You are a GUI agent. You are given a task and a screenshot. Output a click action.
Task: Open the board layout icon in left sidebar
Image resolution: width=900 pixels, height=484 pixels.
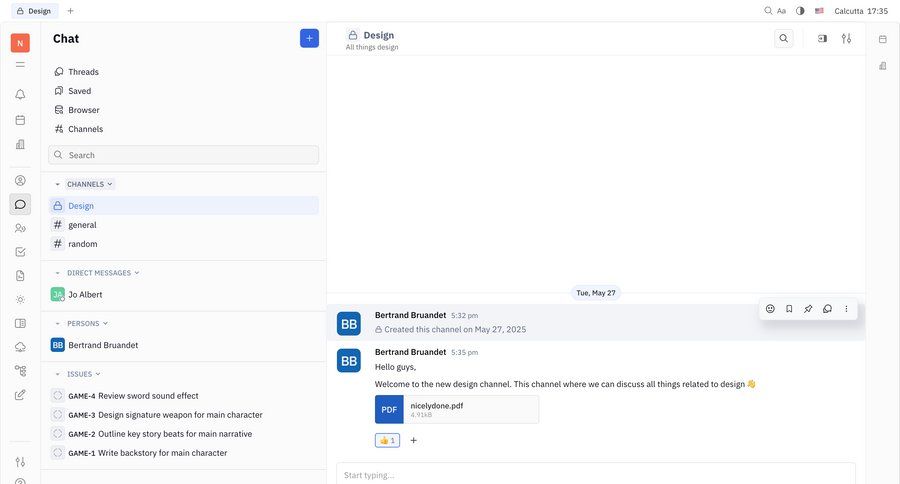click(x=20, y=323)
